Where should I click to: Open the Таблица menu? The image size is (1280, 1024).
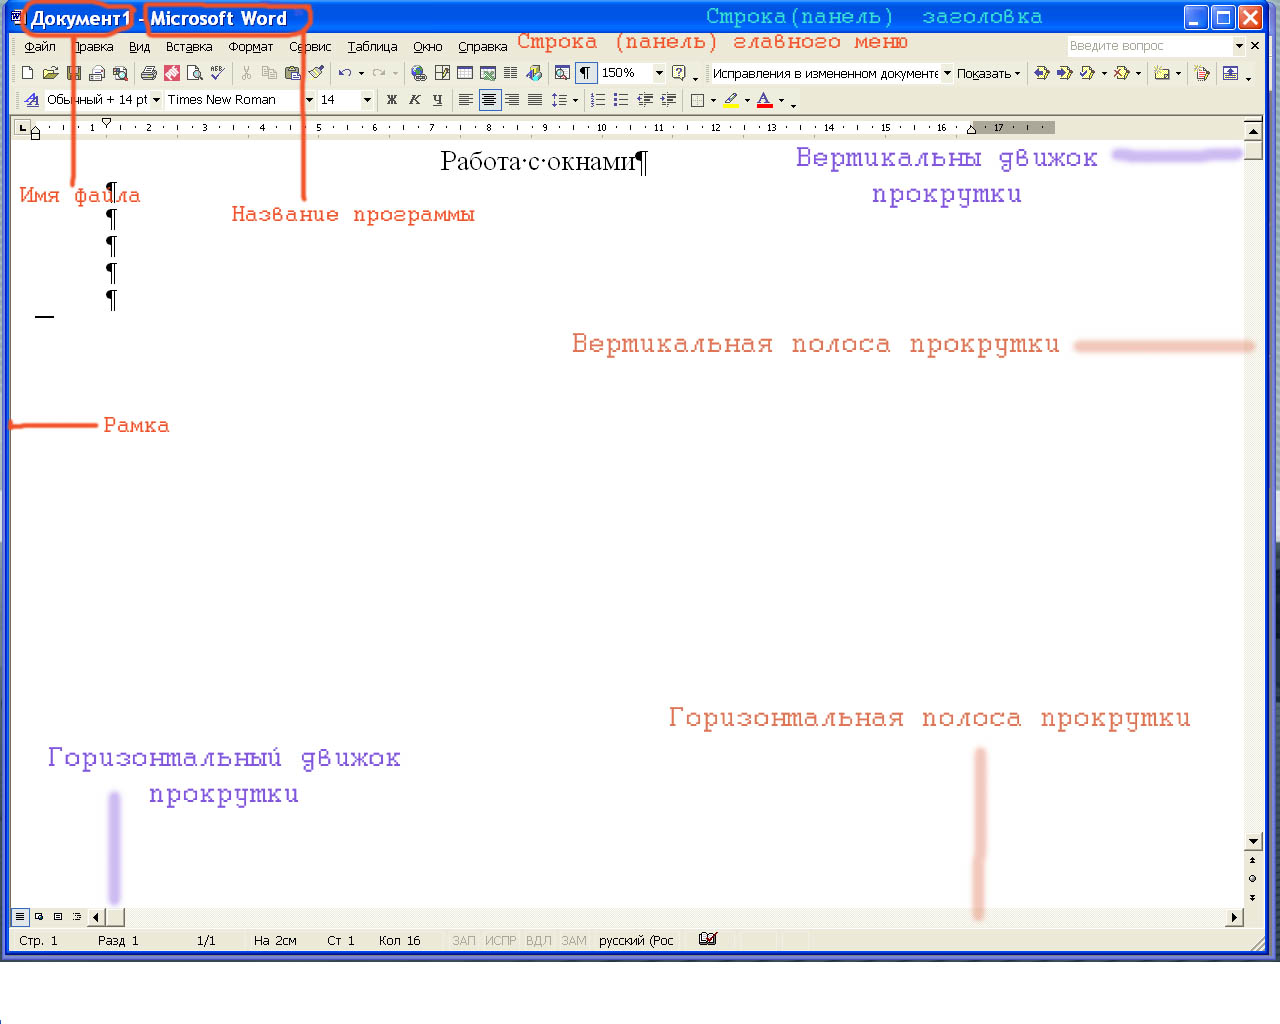(x=372, y=46)
